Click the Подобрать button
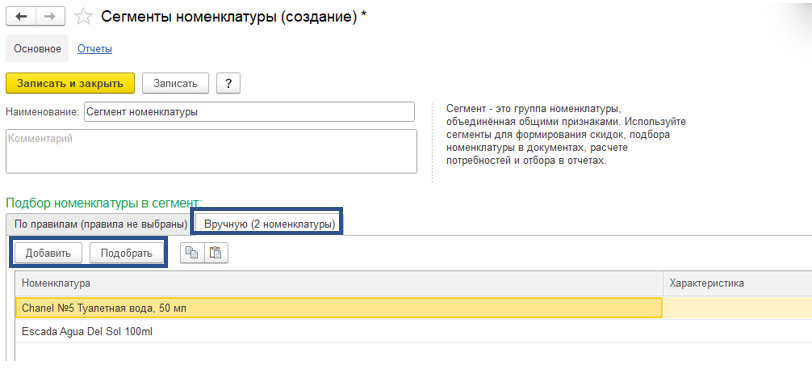812x372 pixels. (x=126, y=253)
